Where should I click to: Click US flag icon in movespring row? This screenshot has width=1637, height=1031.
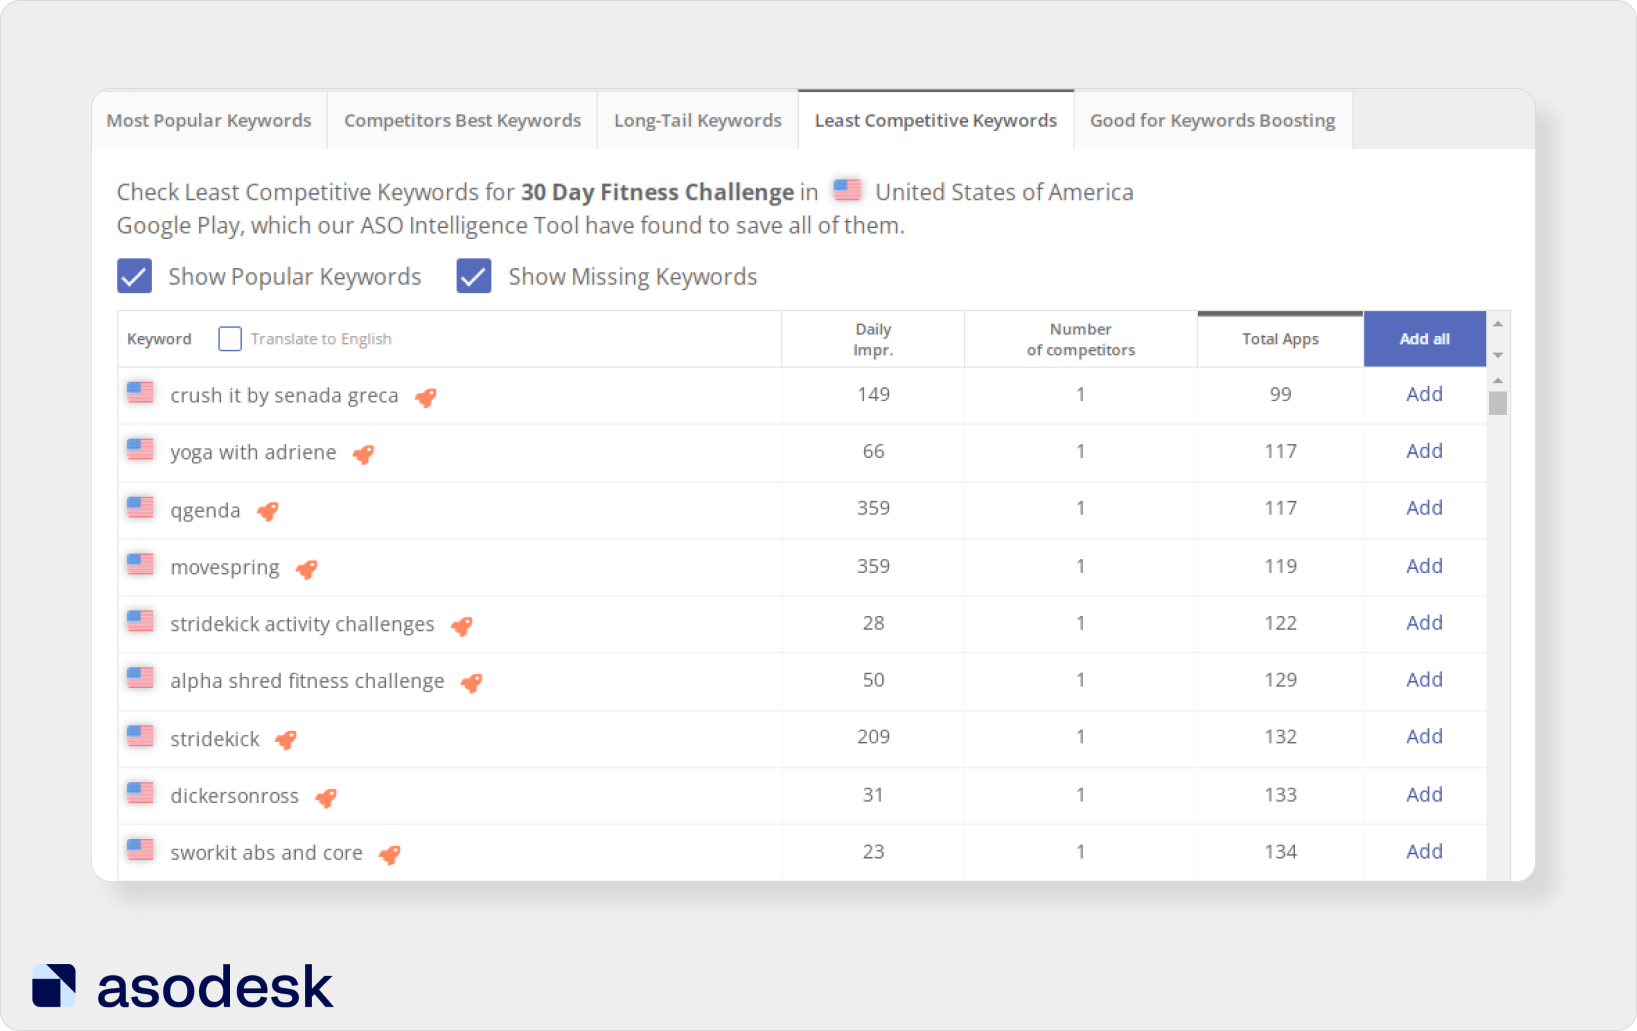pos(140,564)
